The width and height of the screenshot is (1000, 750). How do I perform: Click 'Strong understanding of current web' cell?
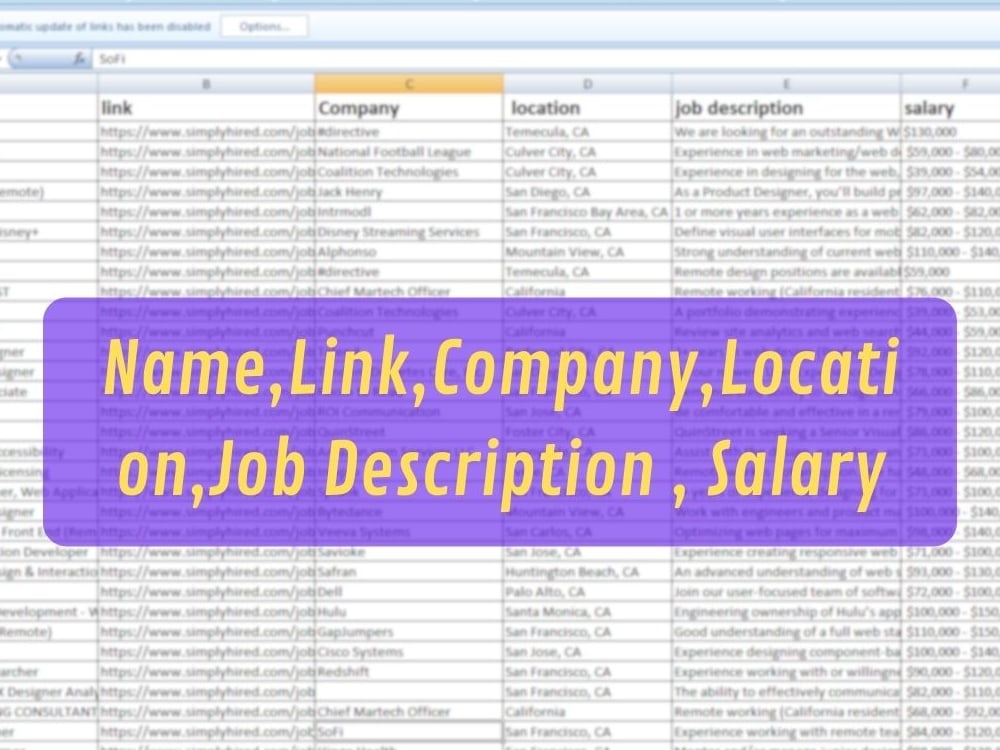coord(786,252)
